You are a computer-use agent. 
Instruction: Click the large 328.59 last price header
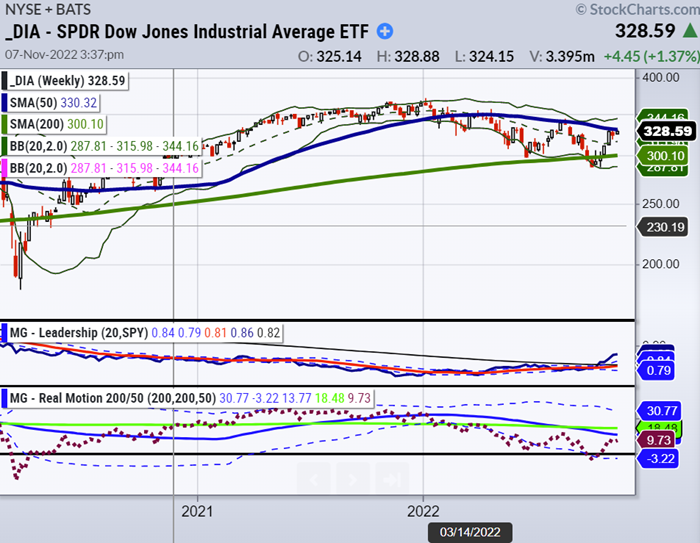[645, 31]
